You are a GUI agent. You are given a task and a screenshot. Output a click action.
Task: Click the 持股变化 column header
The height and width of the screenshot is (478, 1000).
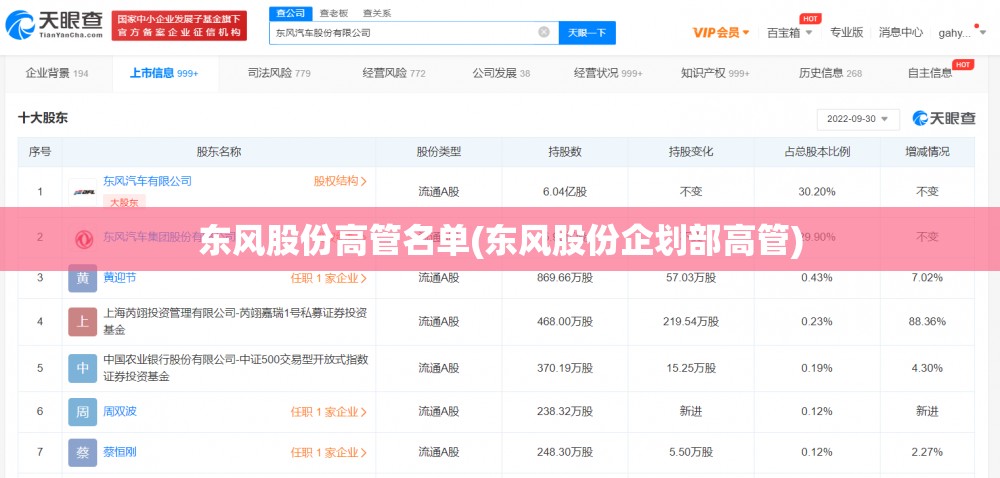click(x=691, y=152)
